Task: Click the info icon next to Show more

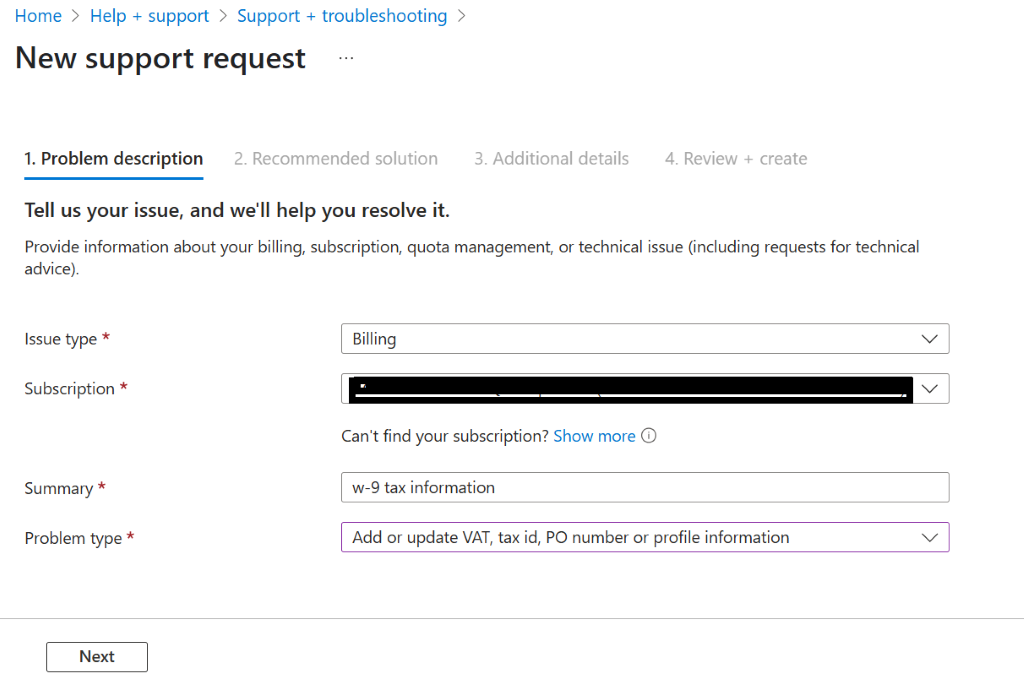Action: (x=648, y=436)
